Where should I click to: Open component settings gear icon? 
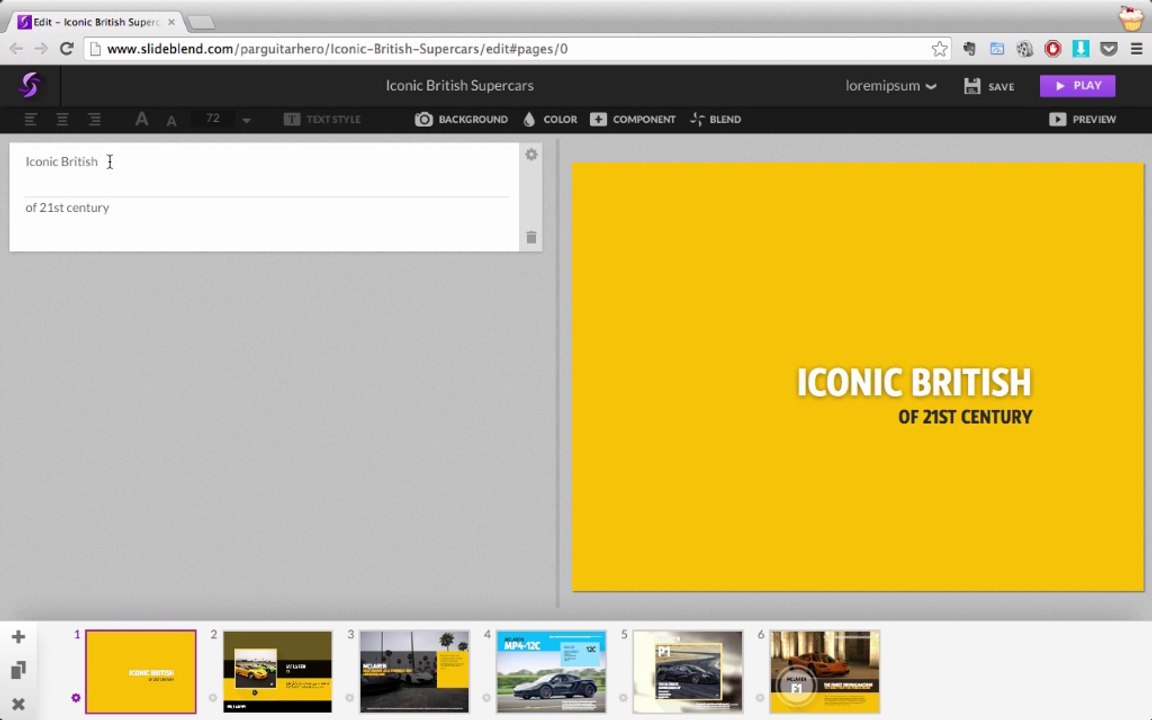tap(531, 154)
